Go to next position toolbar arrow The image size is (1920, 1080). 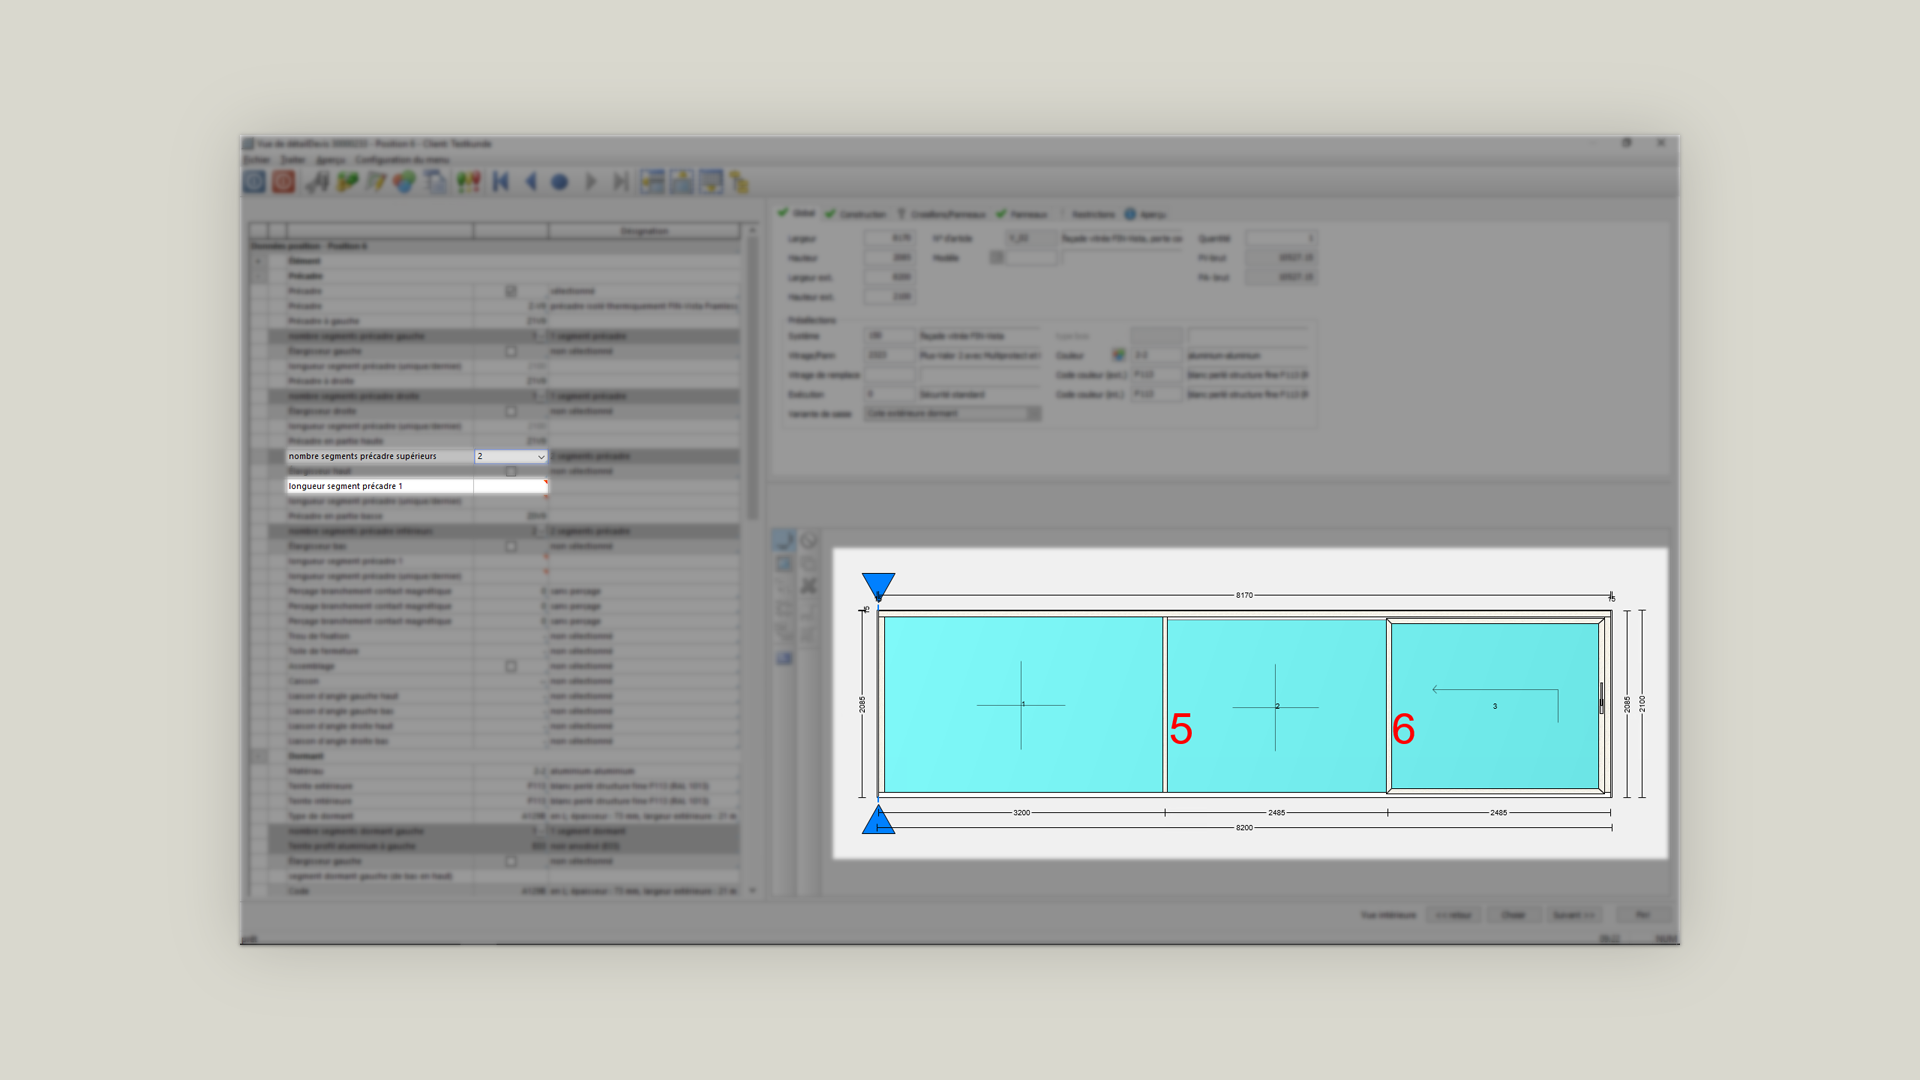pyautogui.click(x=591, y=182)
